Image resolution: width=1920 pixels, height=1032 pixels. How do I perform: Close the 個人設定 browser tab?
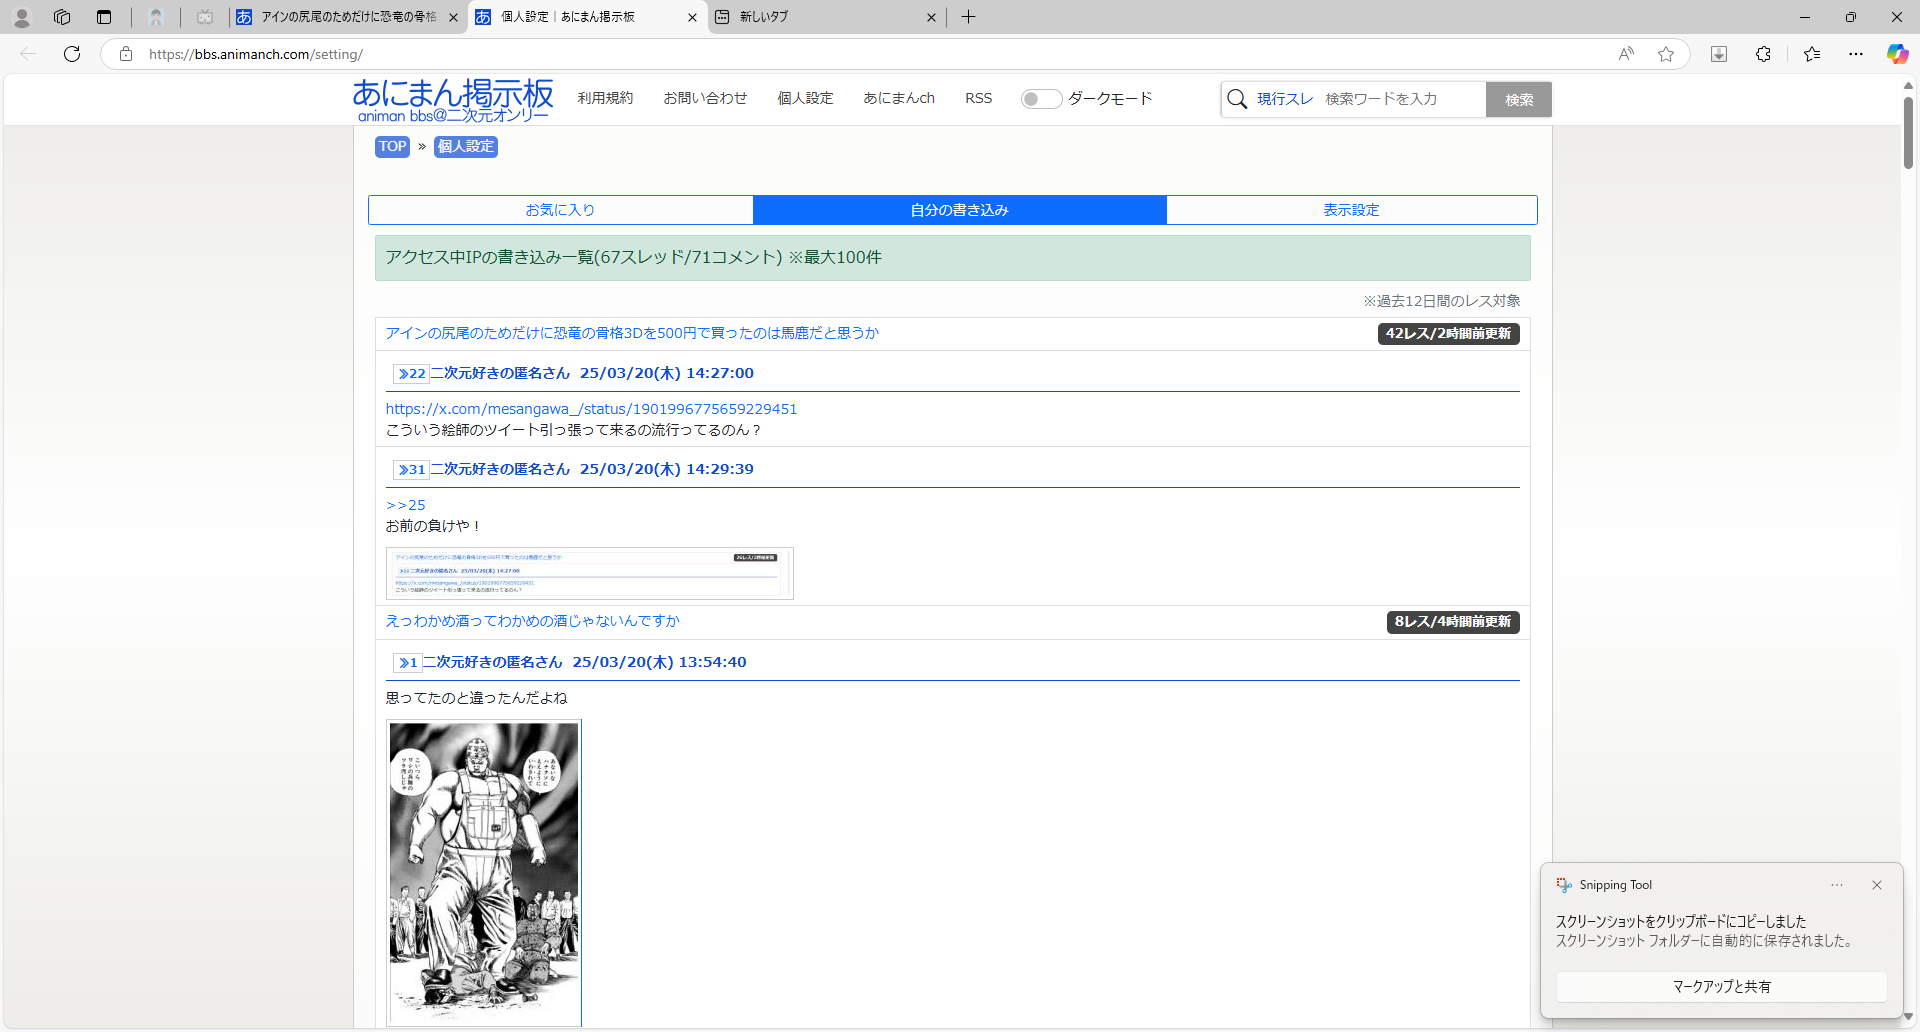(x=692, y=17)
